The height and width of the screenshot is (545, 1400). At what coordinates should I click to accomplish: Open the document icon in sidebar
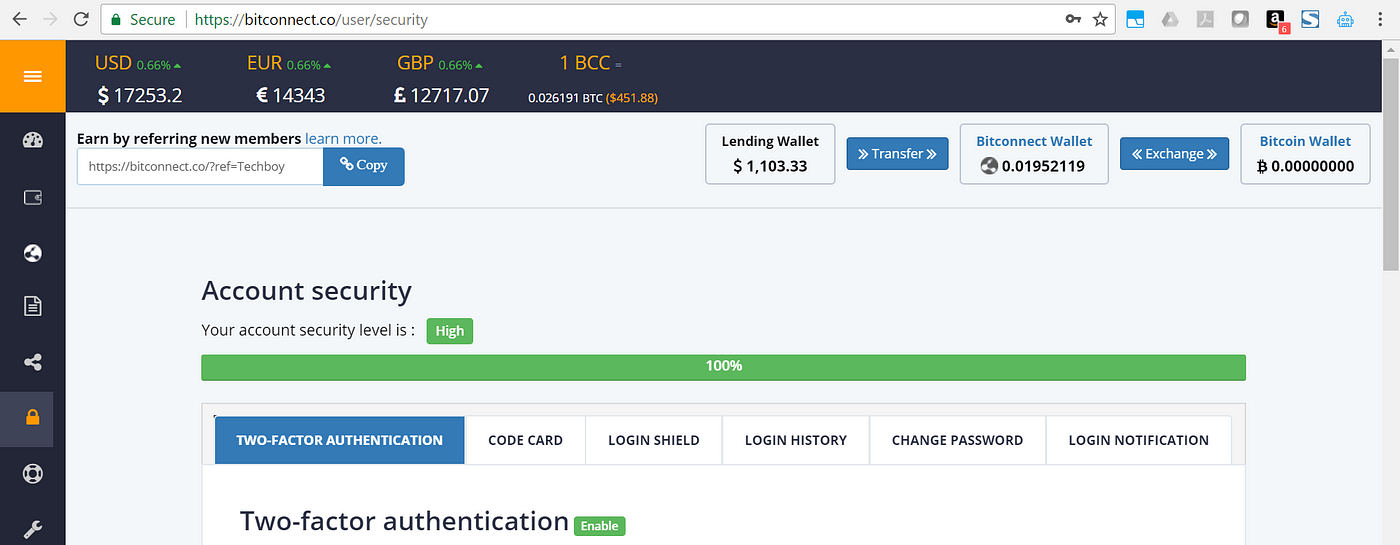coord(32,306)
